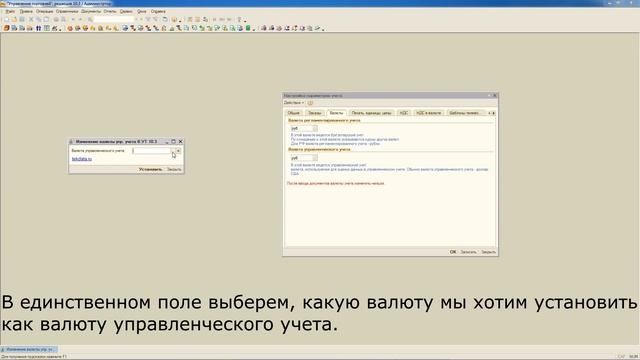640x360 pixels.
Task: Click the Cut toolbar icon
Action: [31, 20]
